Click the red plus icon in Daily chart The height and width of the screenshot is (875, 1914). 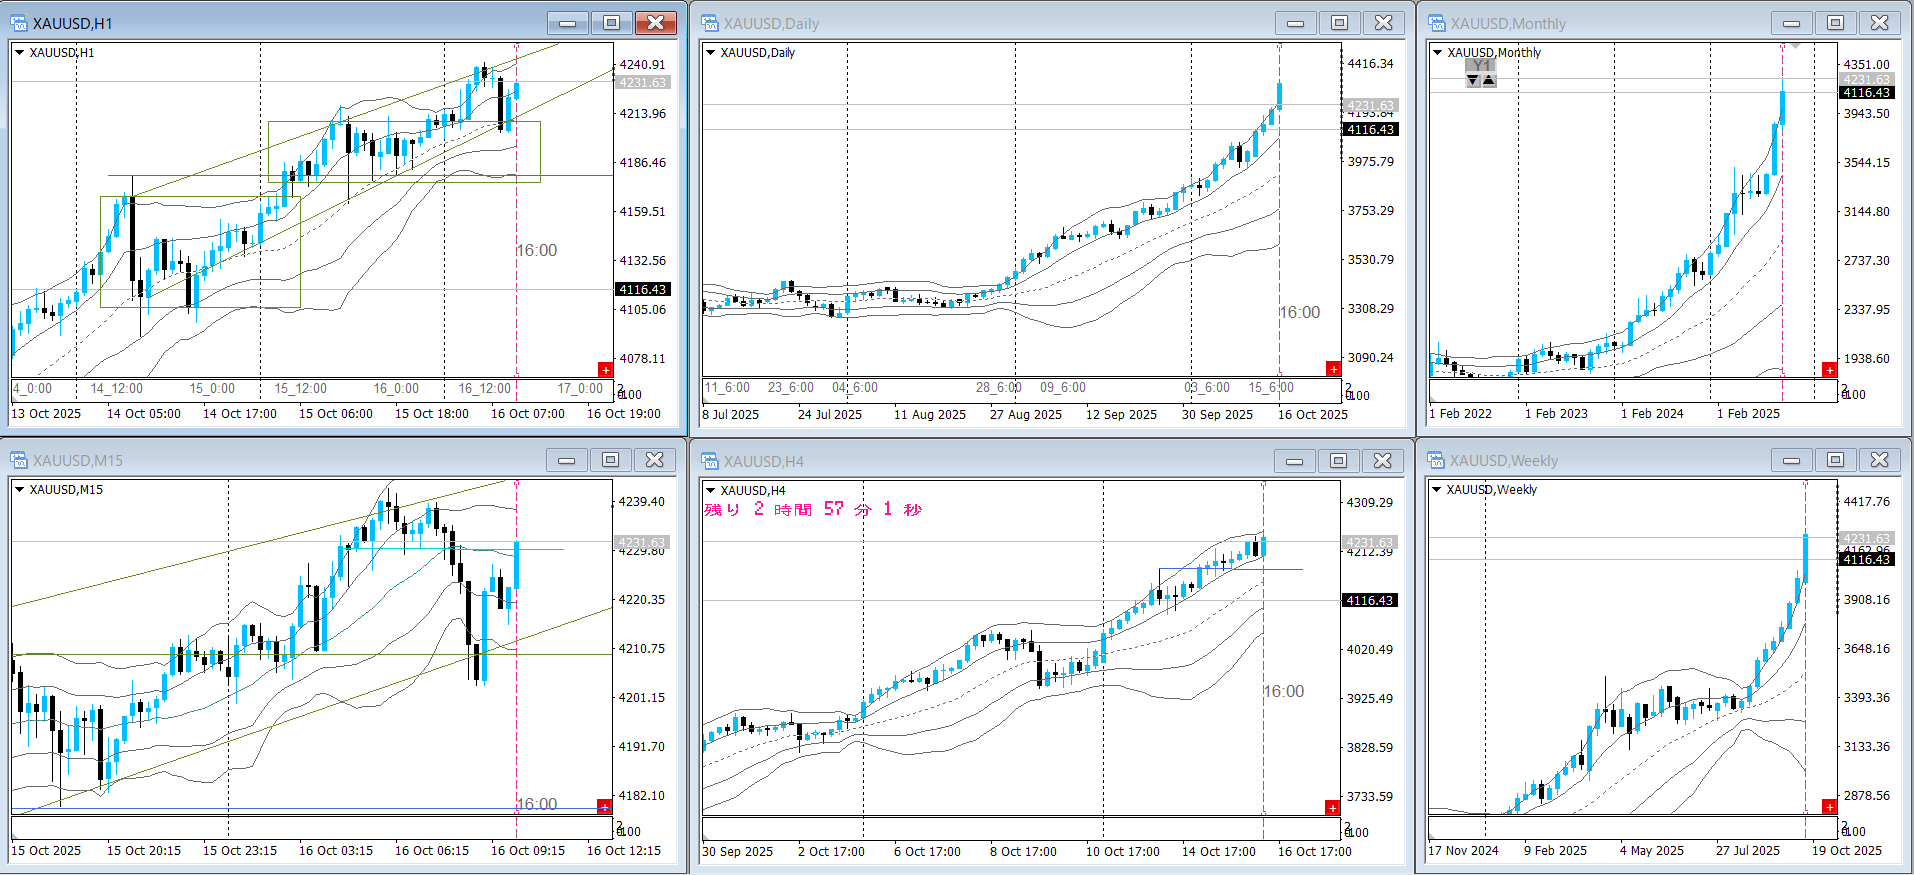(1333, 369)
